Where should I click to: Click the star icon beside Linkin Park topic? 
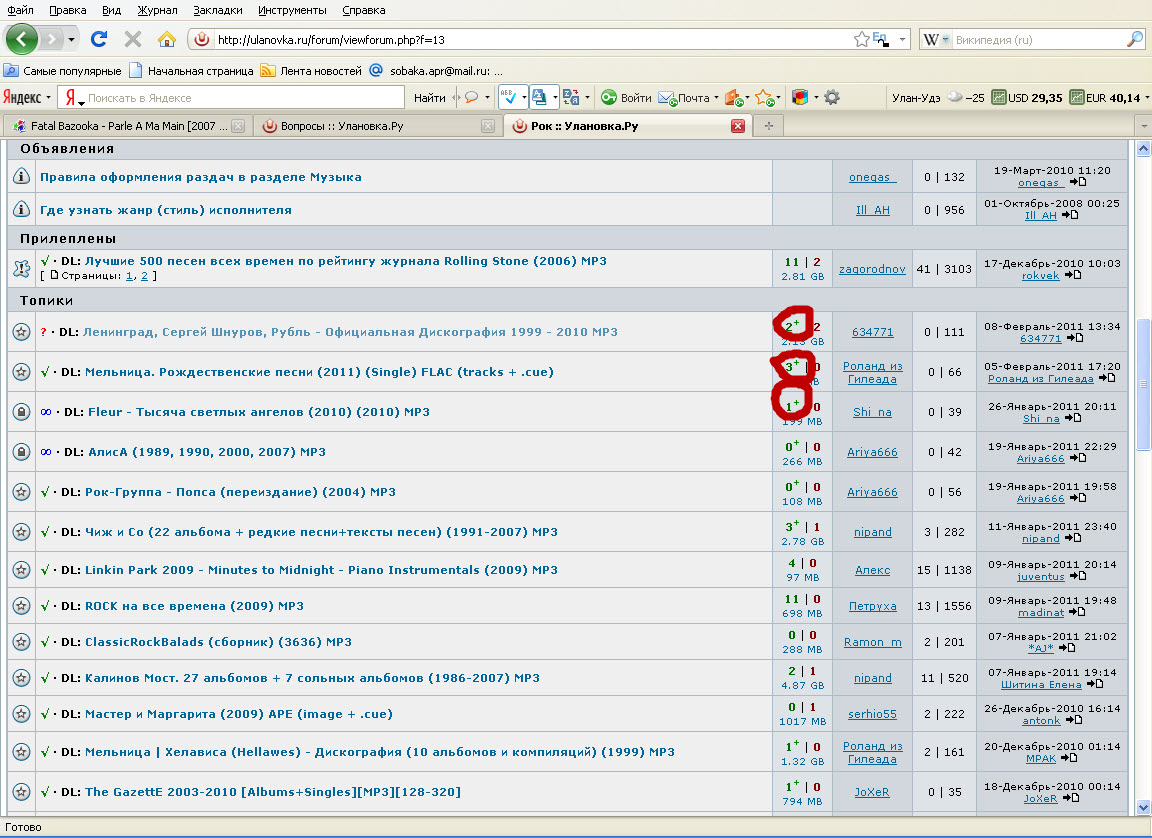(x=20, y=570)
